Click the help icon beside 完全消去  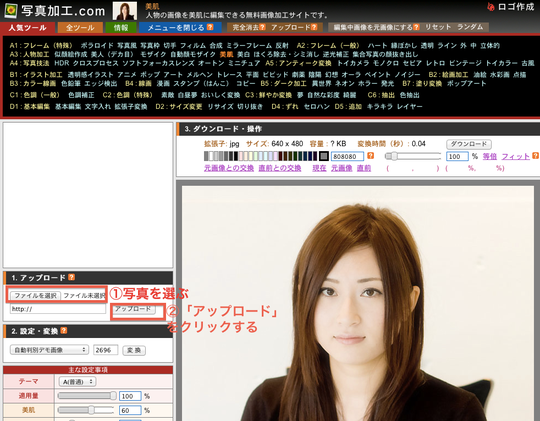(x=262, y=27)
